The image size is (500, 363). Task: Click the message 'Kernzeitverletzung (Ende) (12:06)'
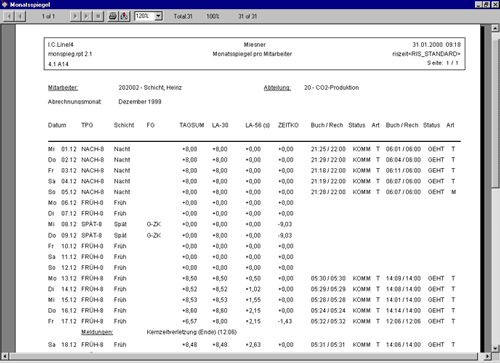click(x=192, y=332)
